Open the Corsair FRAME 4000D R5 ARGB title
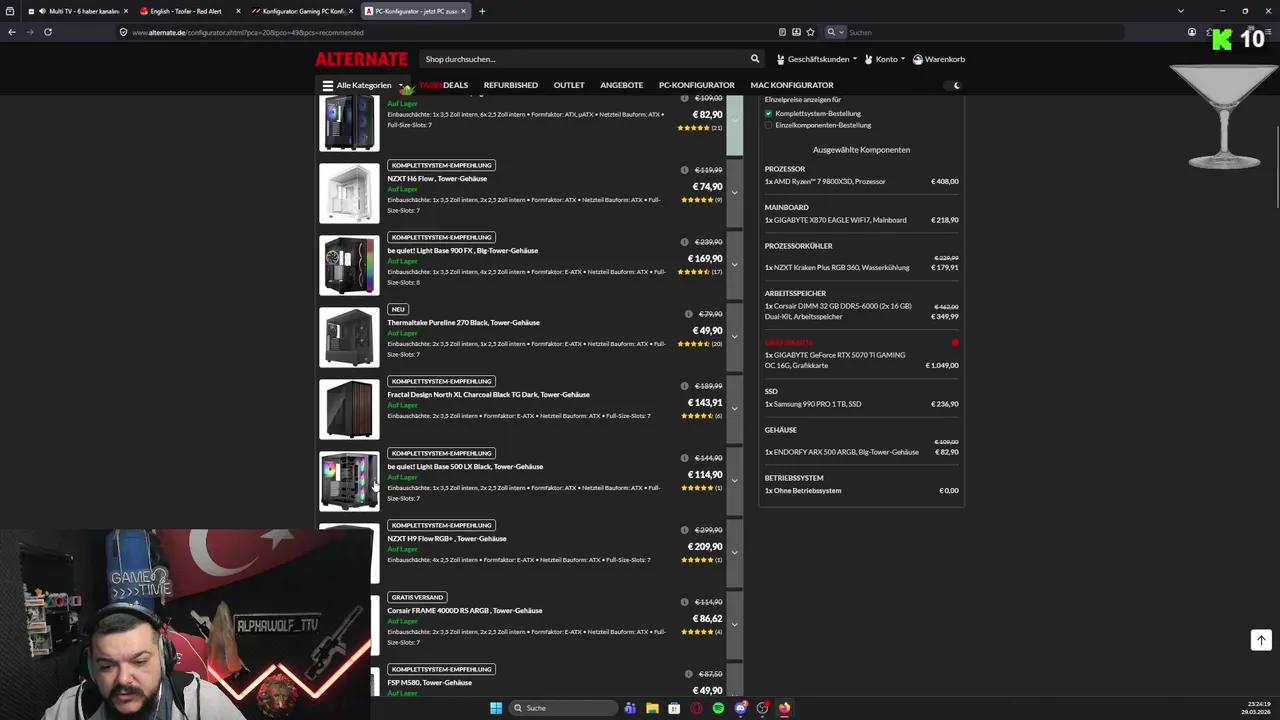1280x720 pixels. coord(465,610)
